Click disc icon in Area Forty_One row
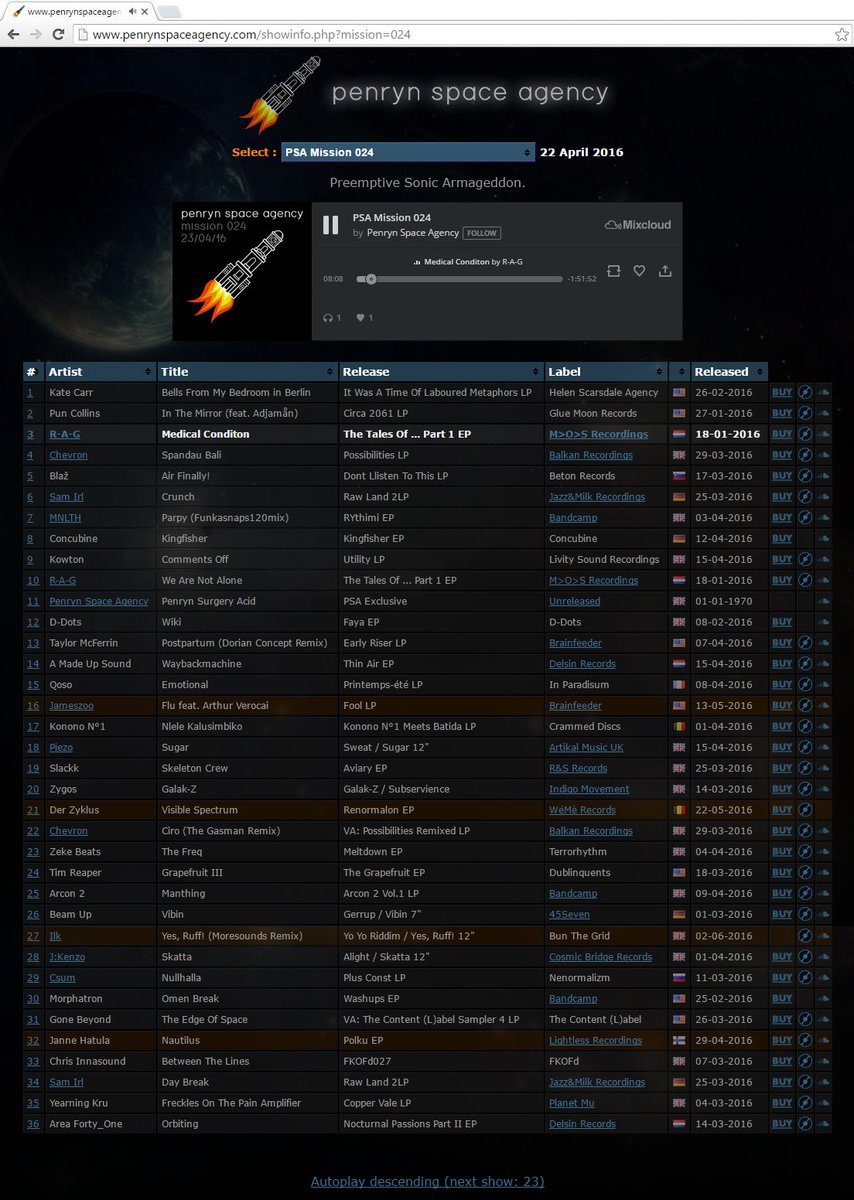 coord(804,1123)
